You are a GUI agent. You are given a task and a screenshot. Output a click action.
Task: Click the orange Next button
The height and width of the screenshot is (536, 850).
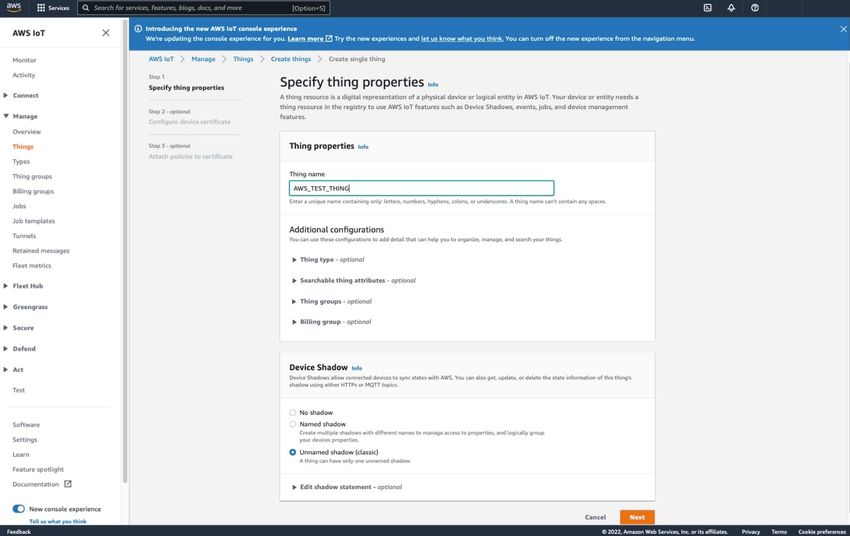coord(637,517)
